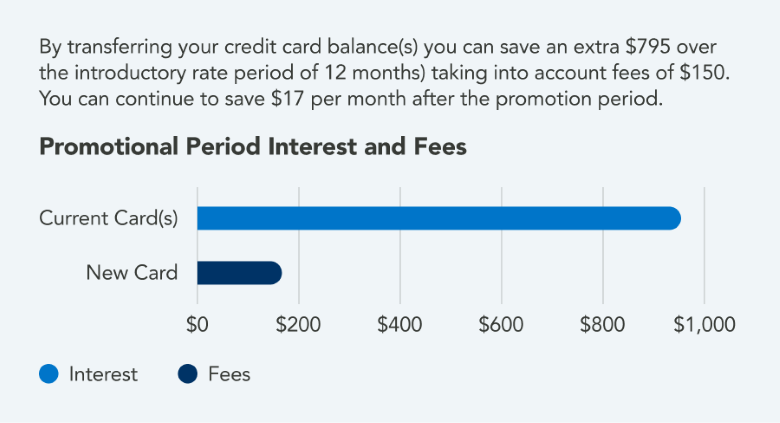Click the New Card axis label
Viewport: 780px width, 423px height.
point(131,273)
